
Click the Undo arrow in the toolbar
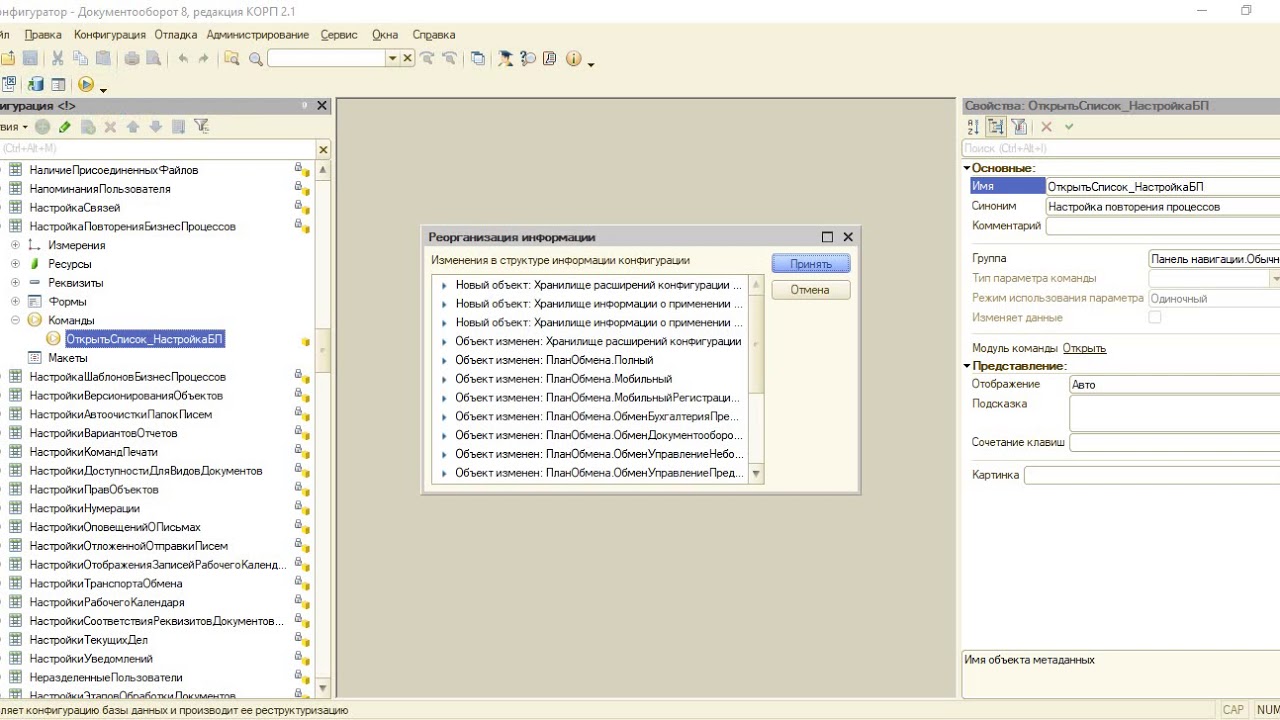[183, 59]
